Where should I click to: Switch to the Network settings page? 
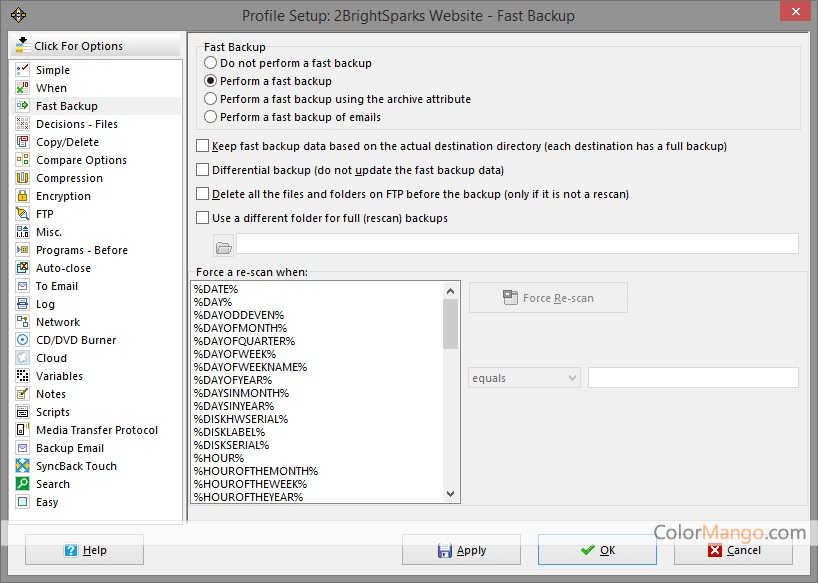pos(57,322)
